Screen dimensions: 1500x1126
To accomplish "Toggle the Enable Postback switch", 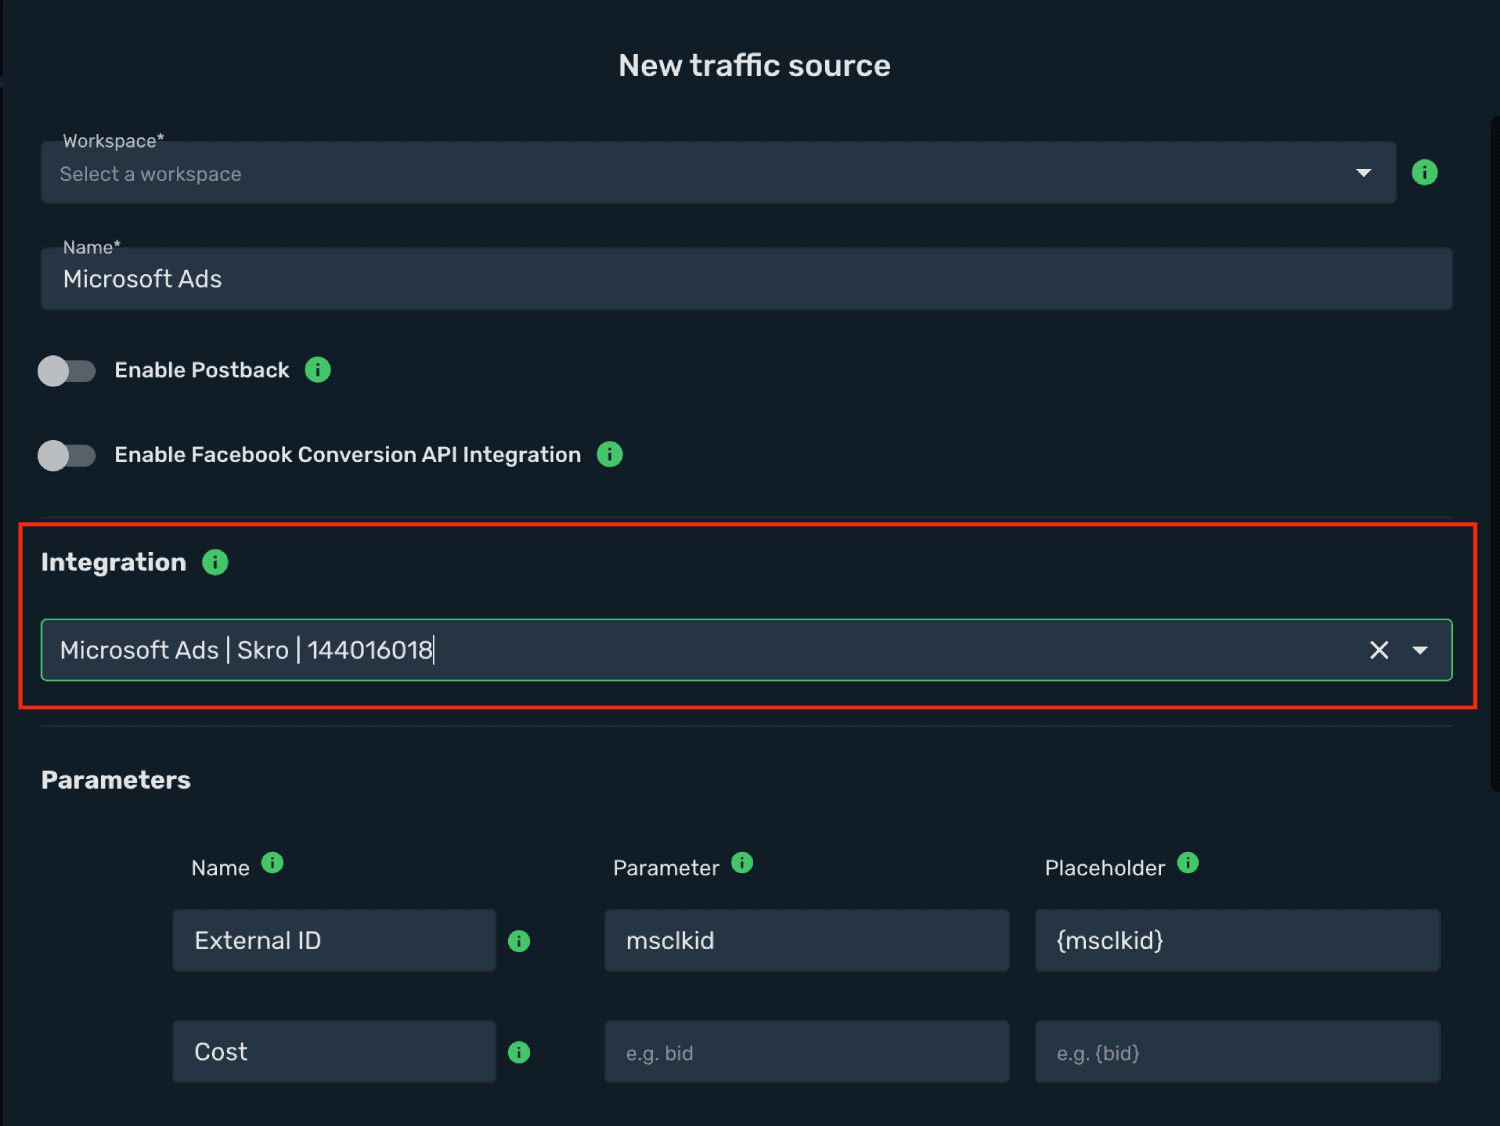I will click(x=67, y=371).
